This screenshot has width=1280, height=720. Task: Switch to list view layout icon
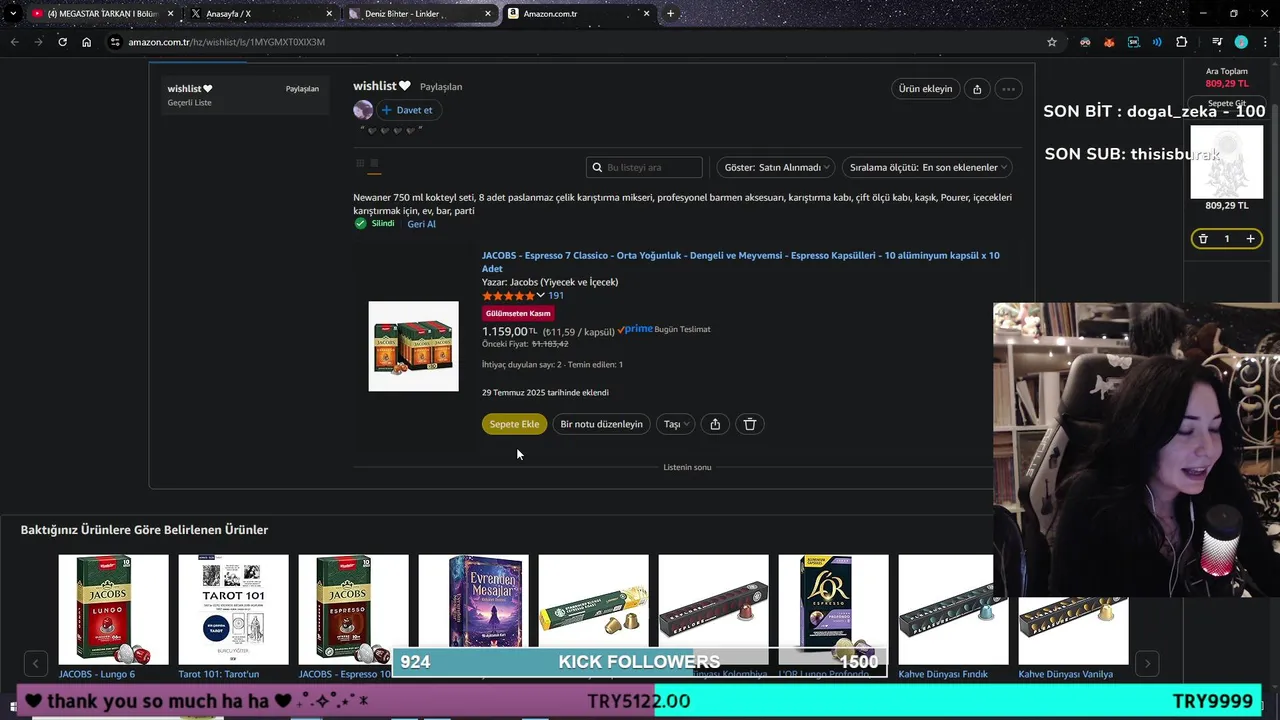click(x=374, y=163)
